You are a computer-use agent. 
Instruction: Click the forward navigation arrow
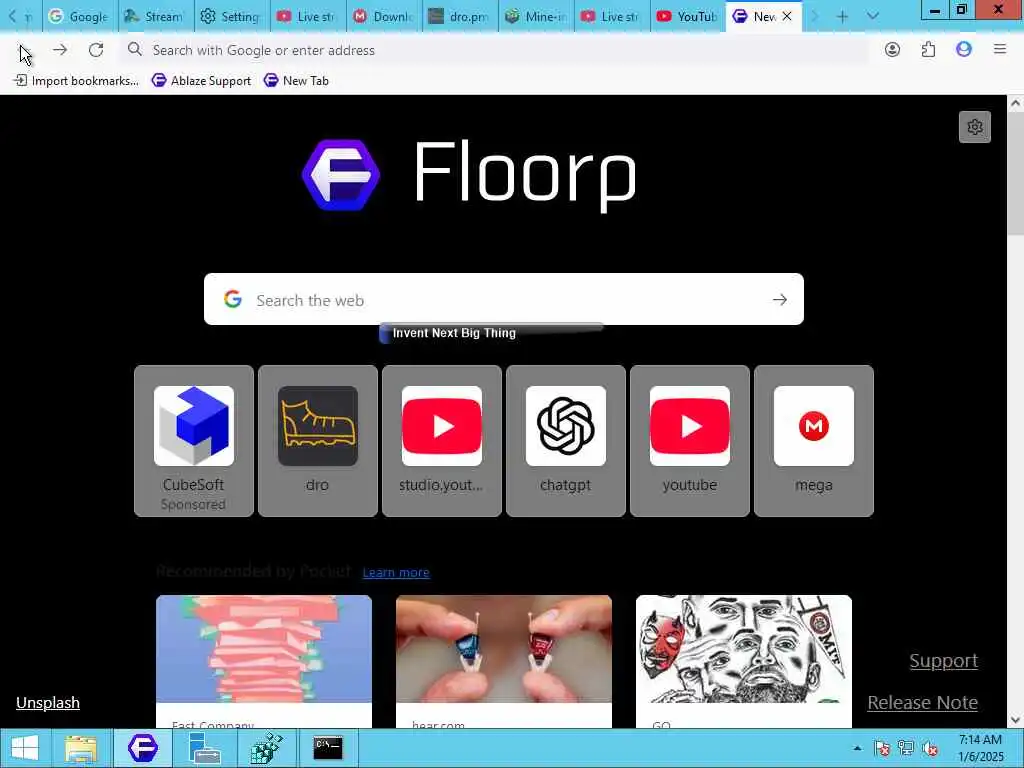click(60, 50)
